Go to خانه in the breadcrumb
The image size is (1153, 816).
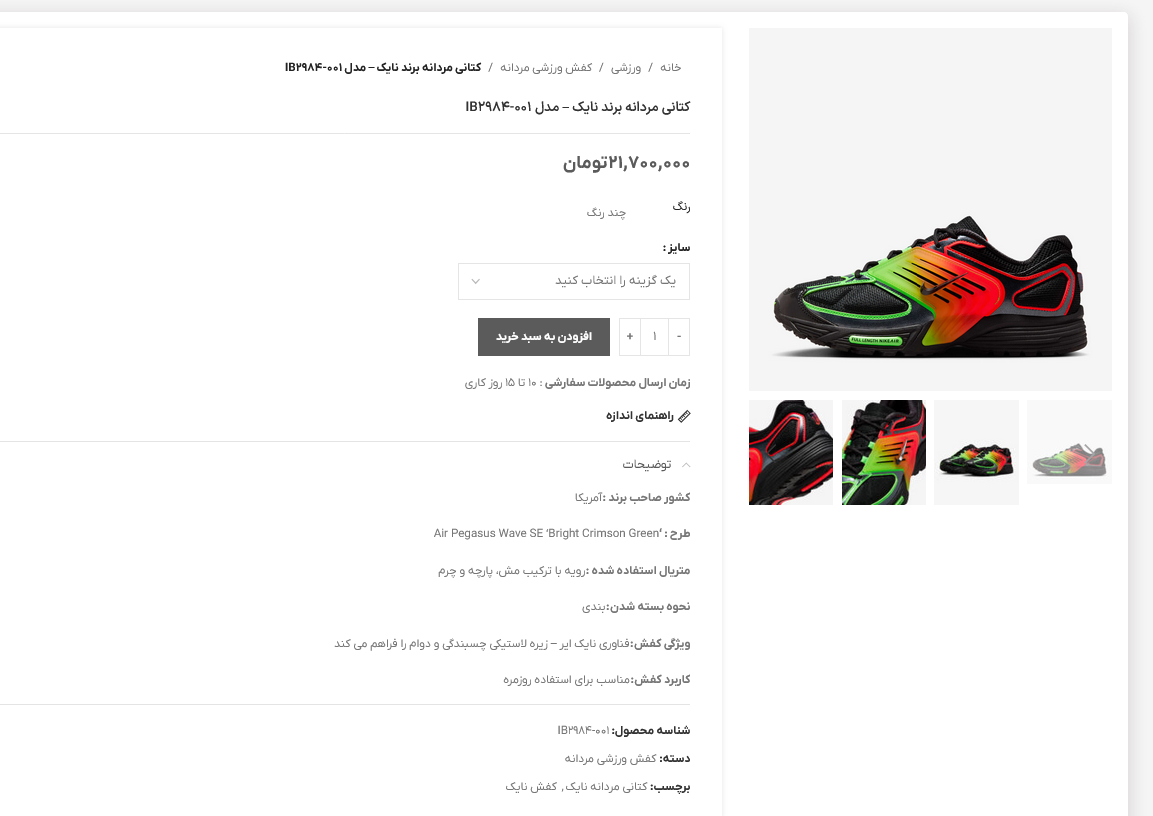click(x=670, y=68)
